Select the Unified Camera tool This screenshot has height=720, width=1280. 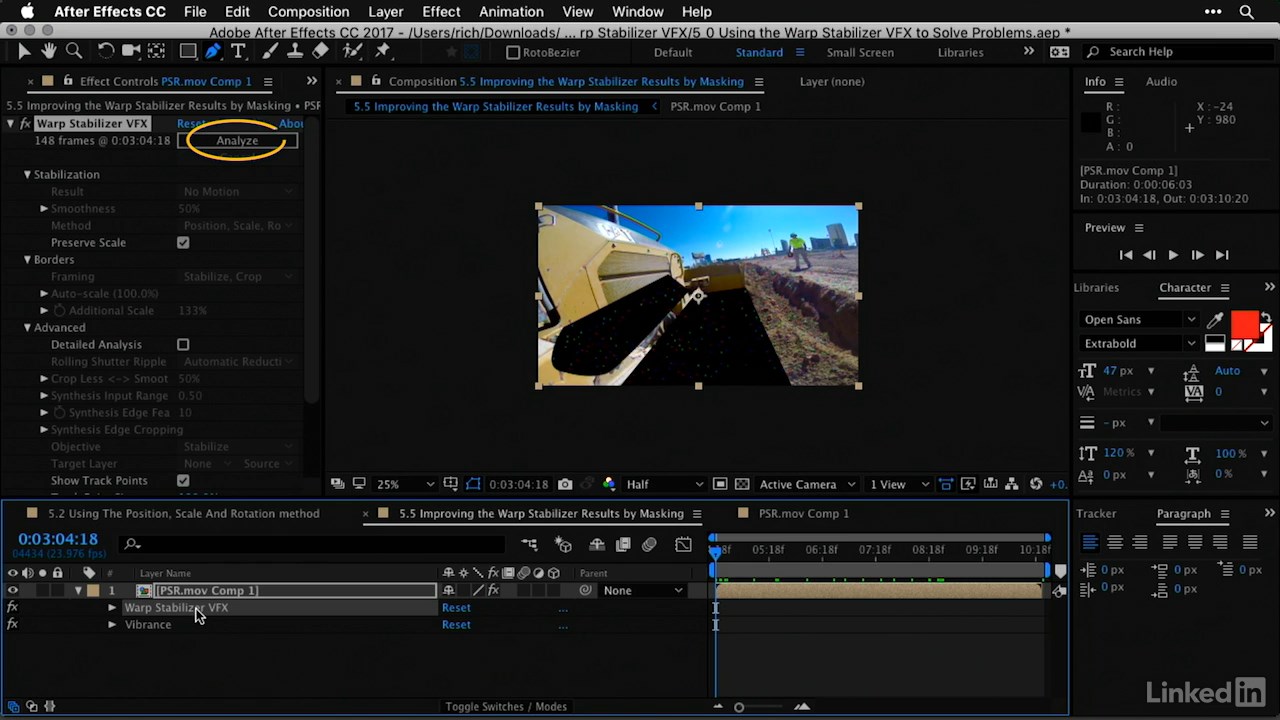pyautogui.click(x=131, y=51)
